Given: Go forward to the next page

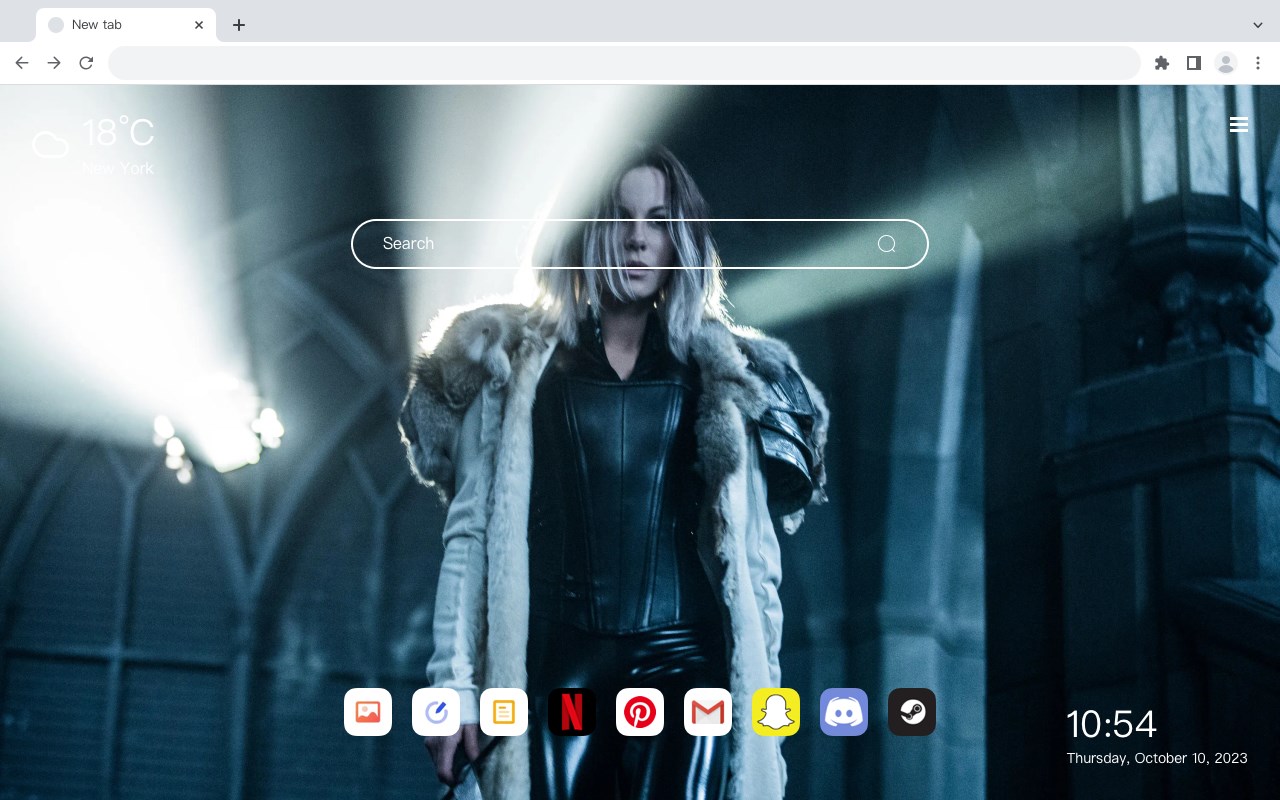Looking at the screenshot, I should pos(54,63).
